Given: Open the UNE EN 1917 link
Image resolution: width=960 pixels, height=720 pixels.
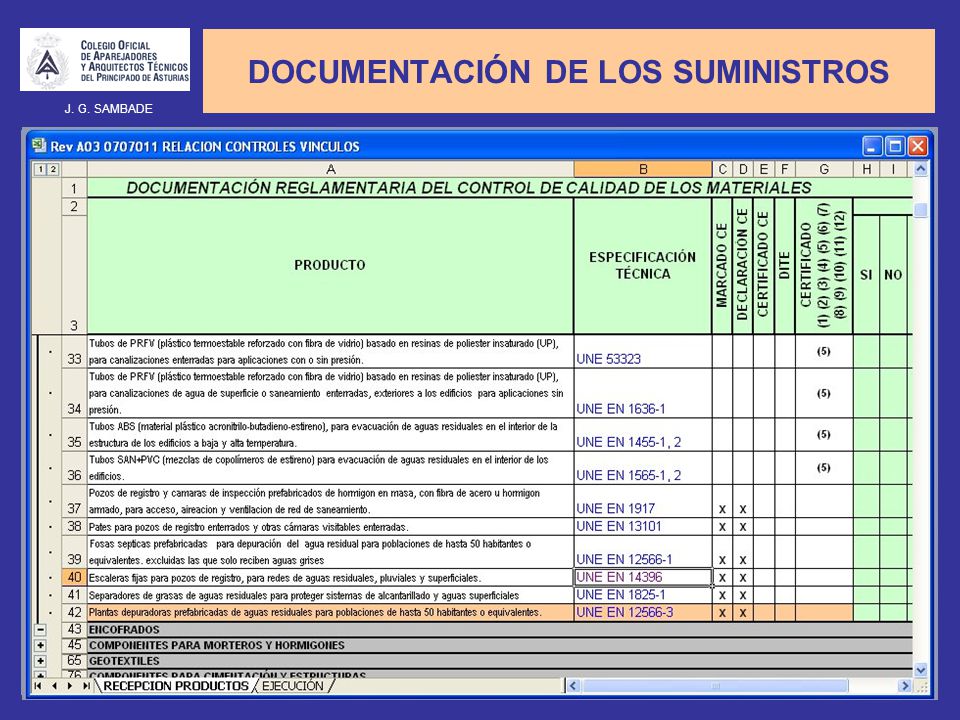Looking at the screenshot, I should point(616,509).
